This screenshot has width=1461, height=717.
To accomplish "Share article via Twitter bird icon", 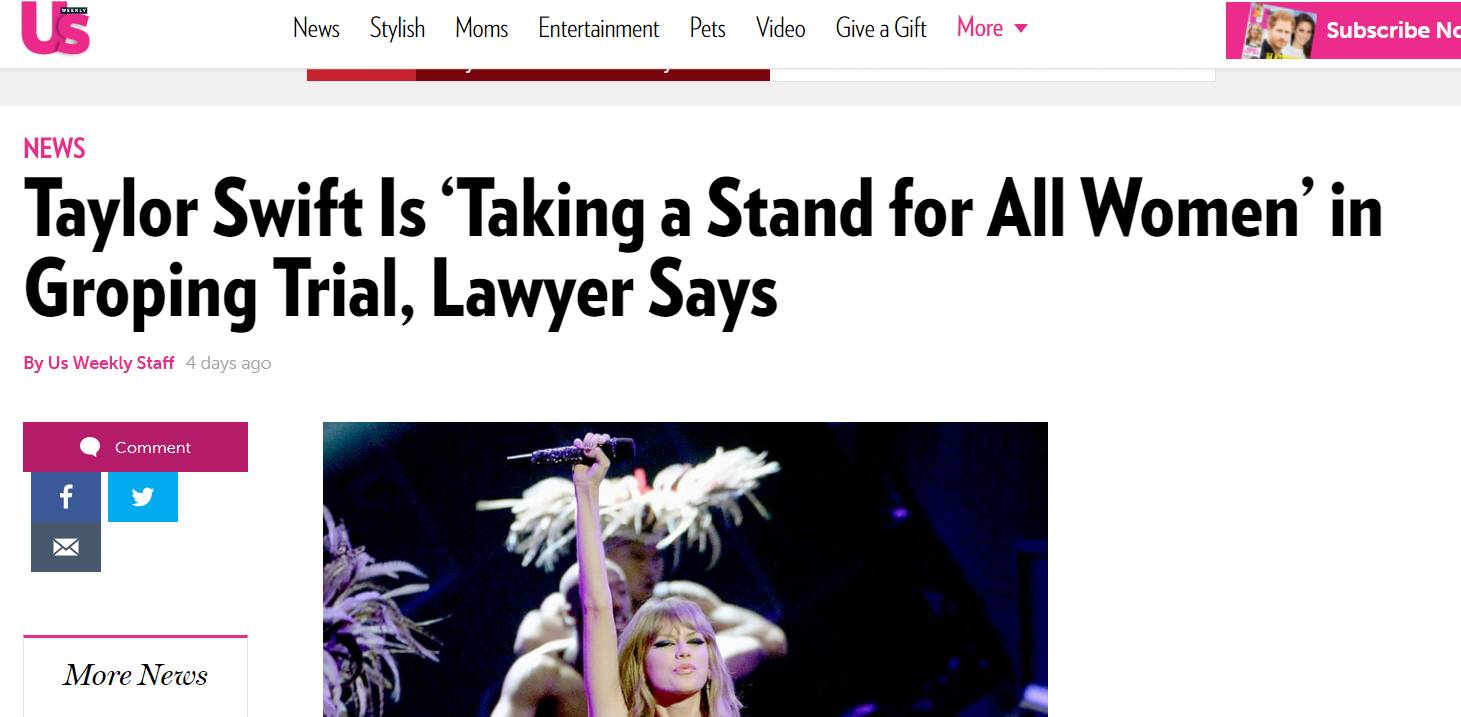I will [143, 497].
